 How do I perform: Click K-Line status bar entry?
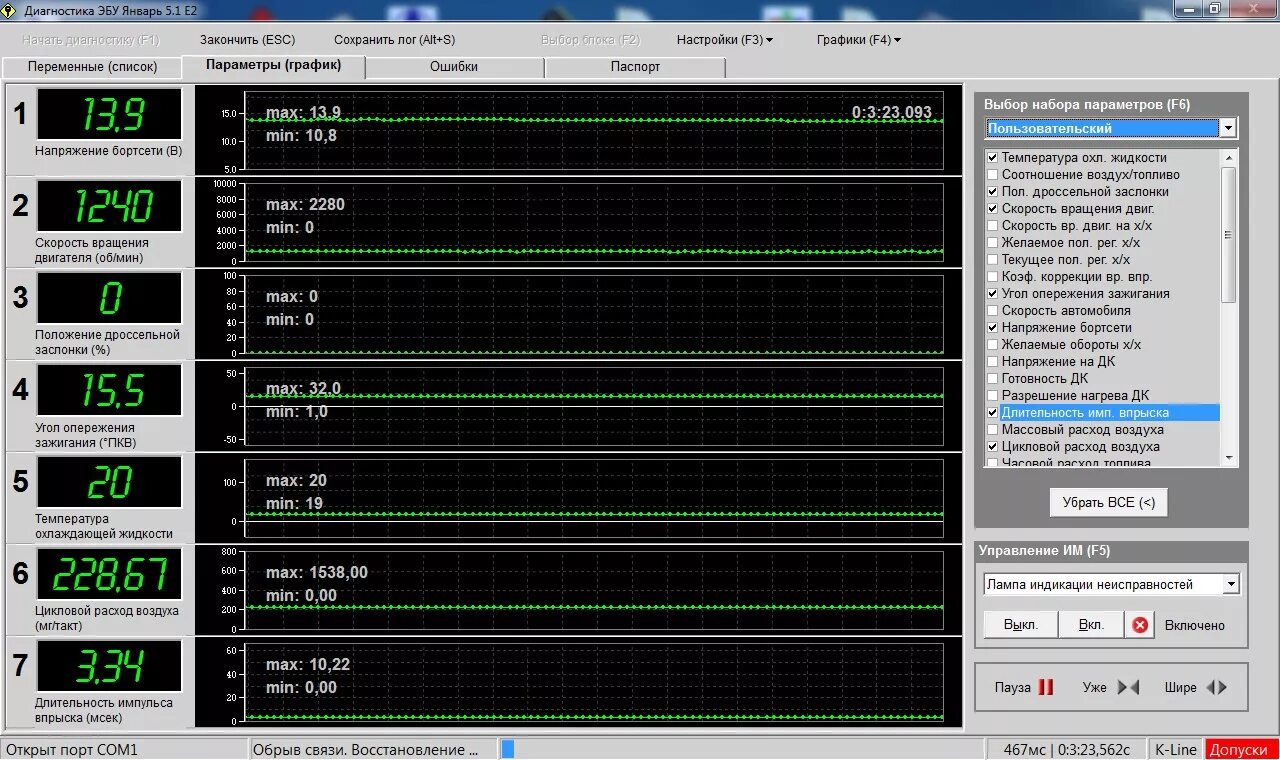[x=1175, y=750]
